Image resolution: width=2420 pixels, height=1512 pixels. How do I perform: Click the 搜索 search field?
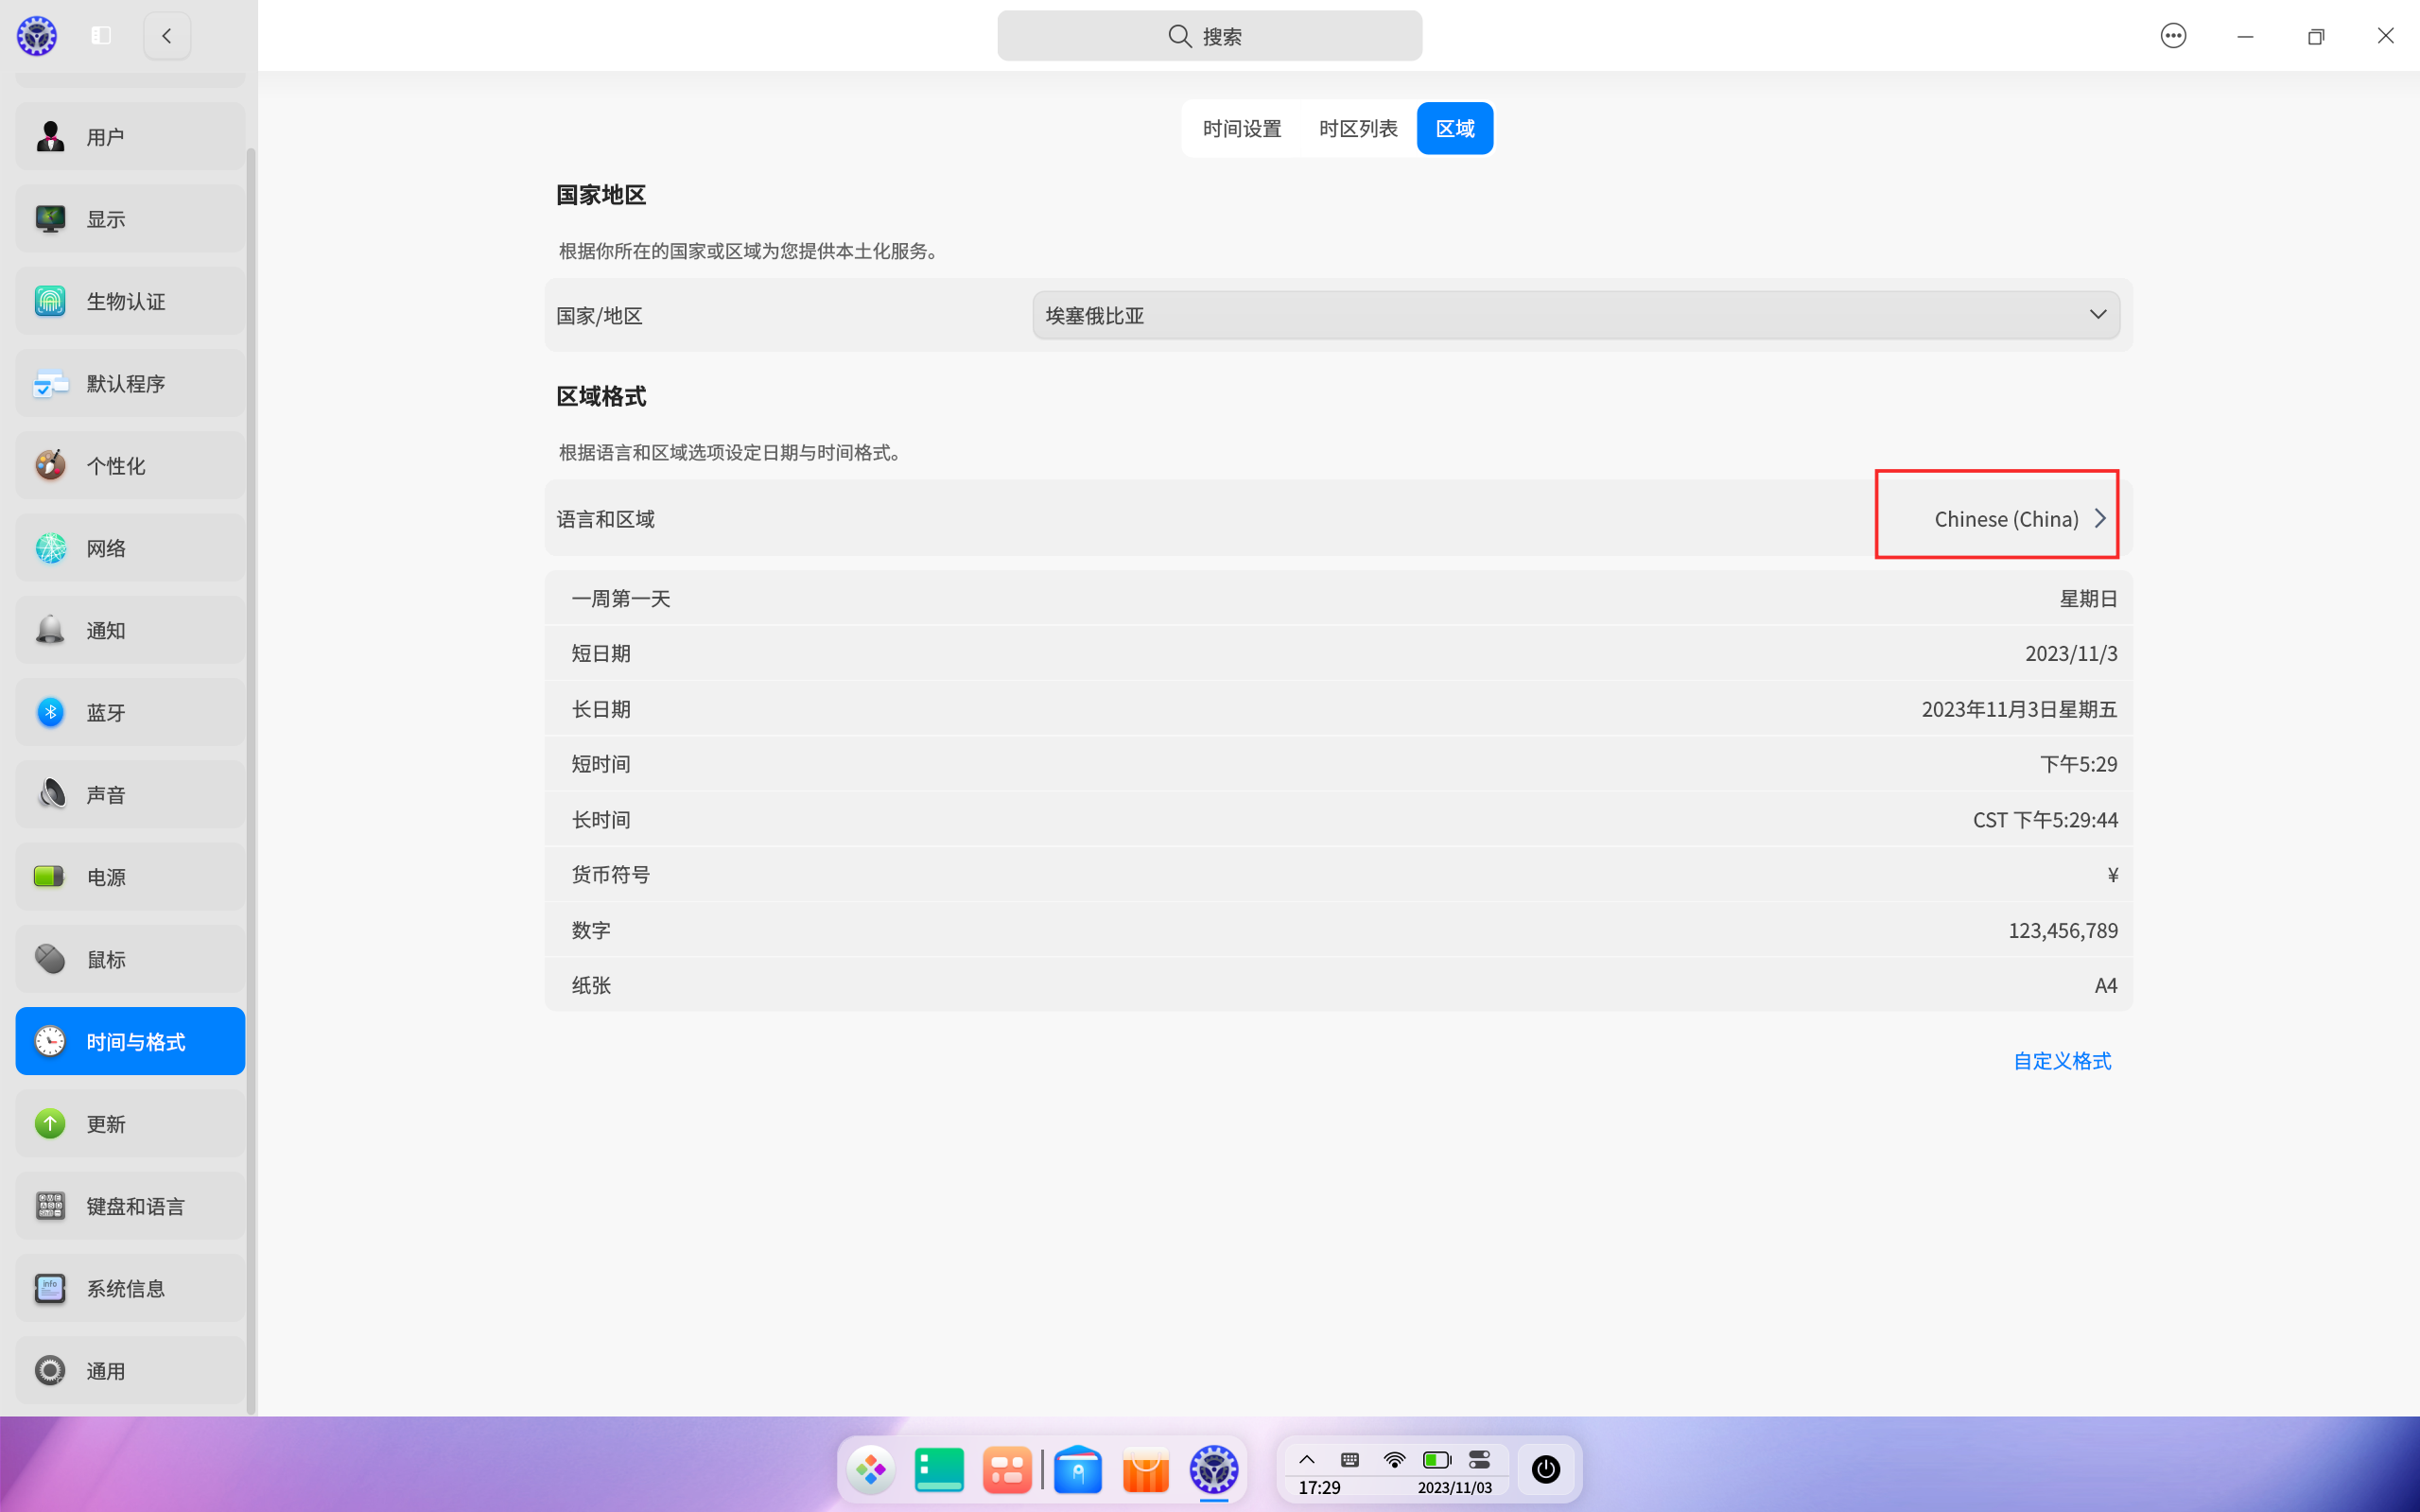(1209, 35)
